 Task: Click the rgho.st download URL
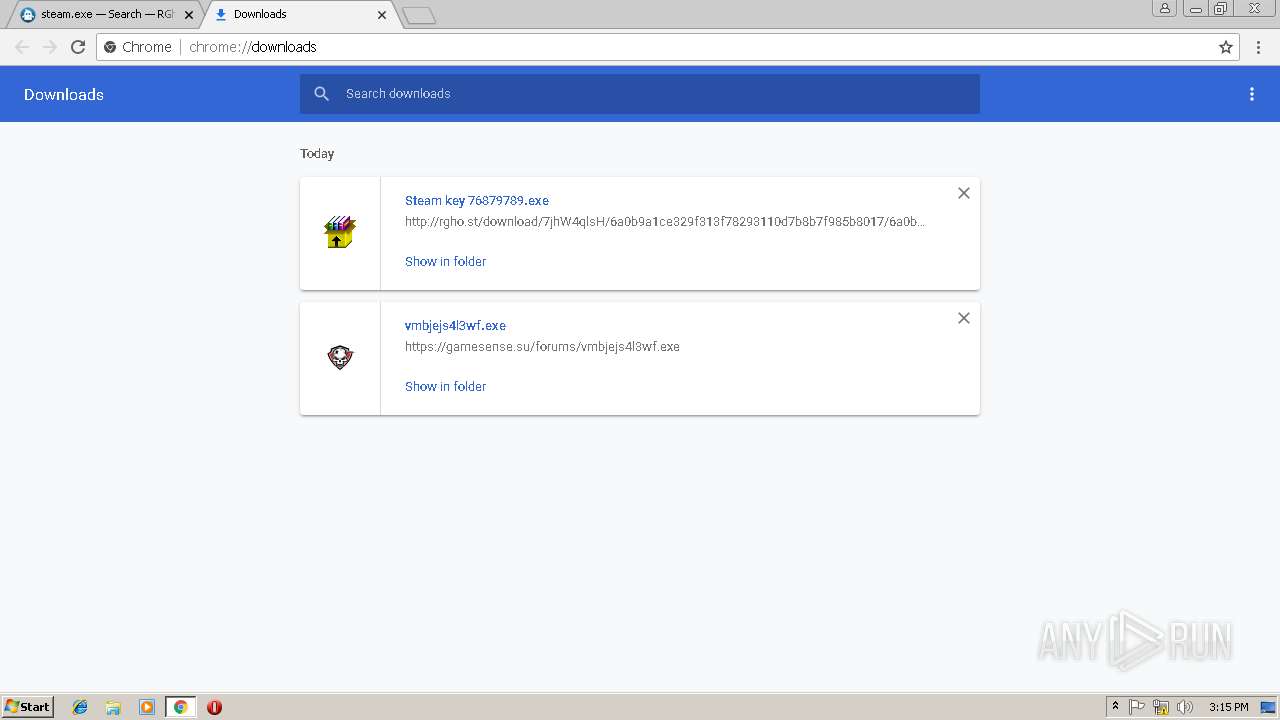click(665, 222)
